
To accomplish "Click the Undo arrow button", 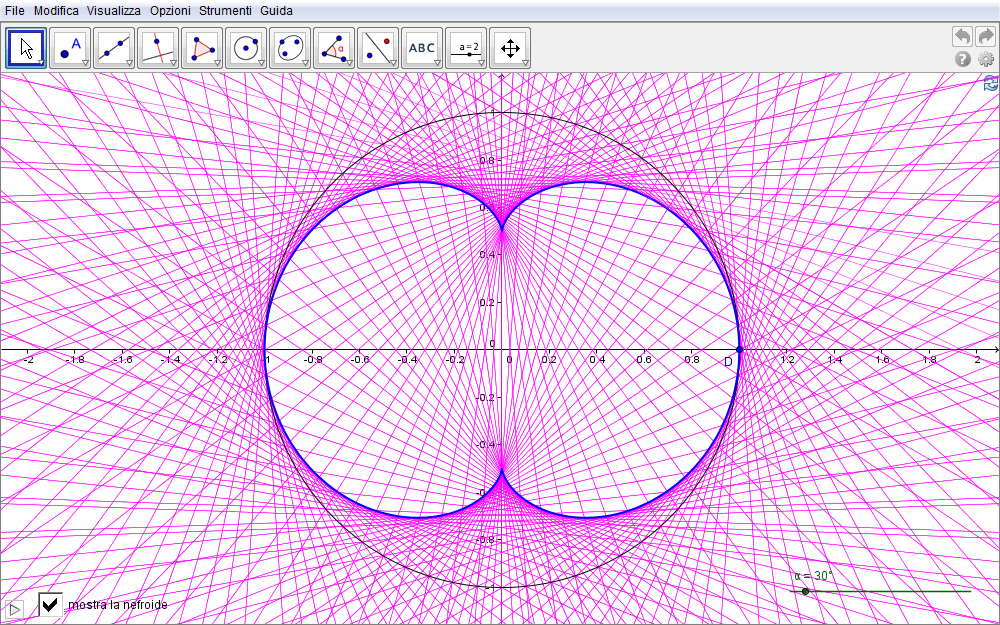I will pos(962,36).
